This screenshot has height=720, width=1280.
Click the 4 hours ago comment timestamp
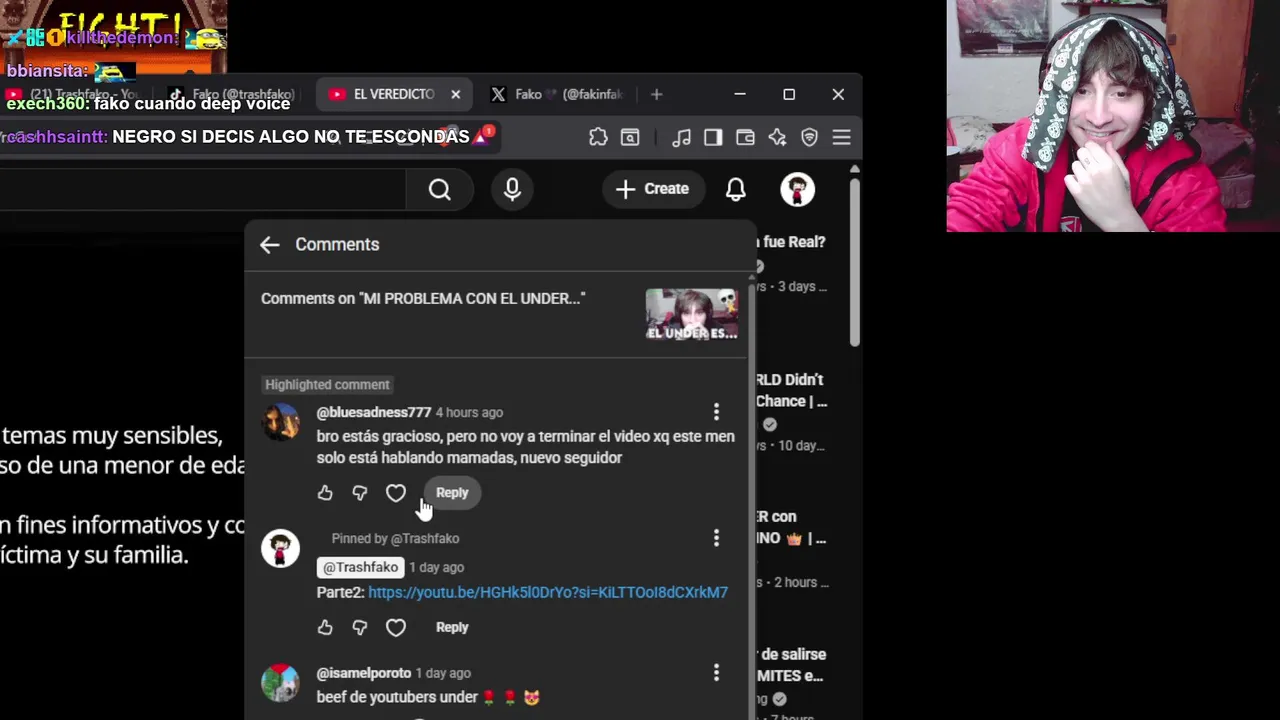[469, 413]
